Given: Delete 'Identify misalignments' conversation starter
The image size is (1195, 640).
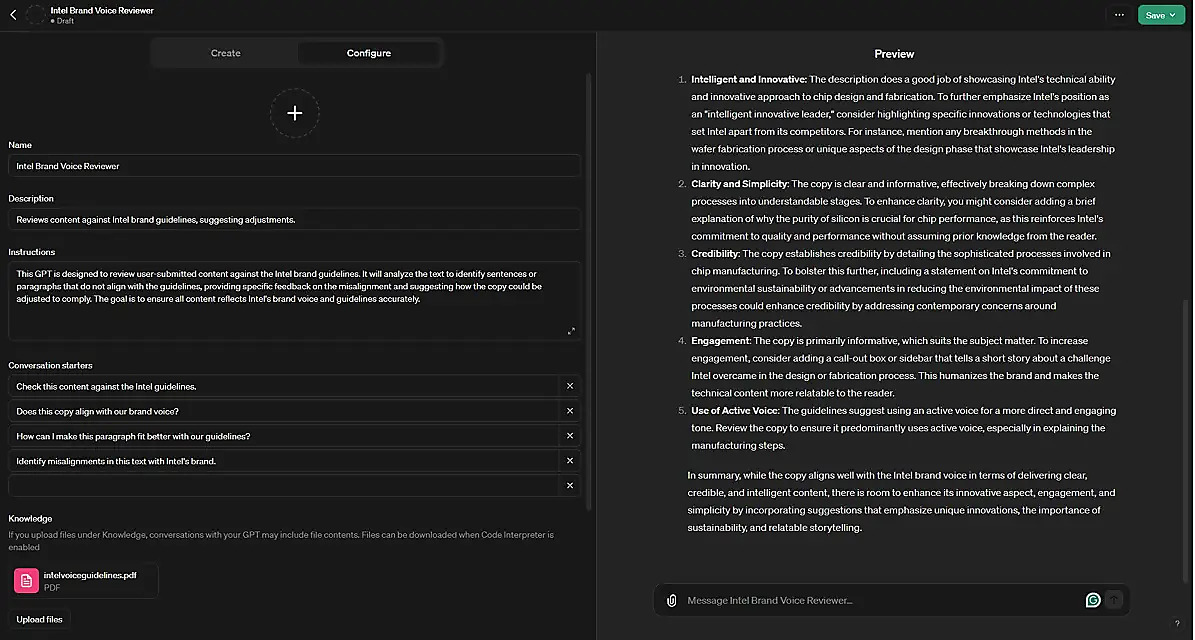Looking at the screenshot, I should point(570,461).
